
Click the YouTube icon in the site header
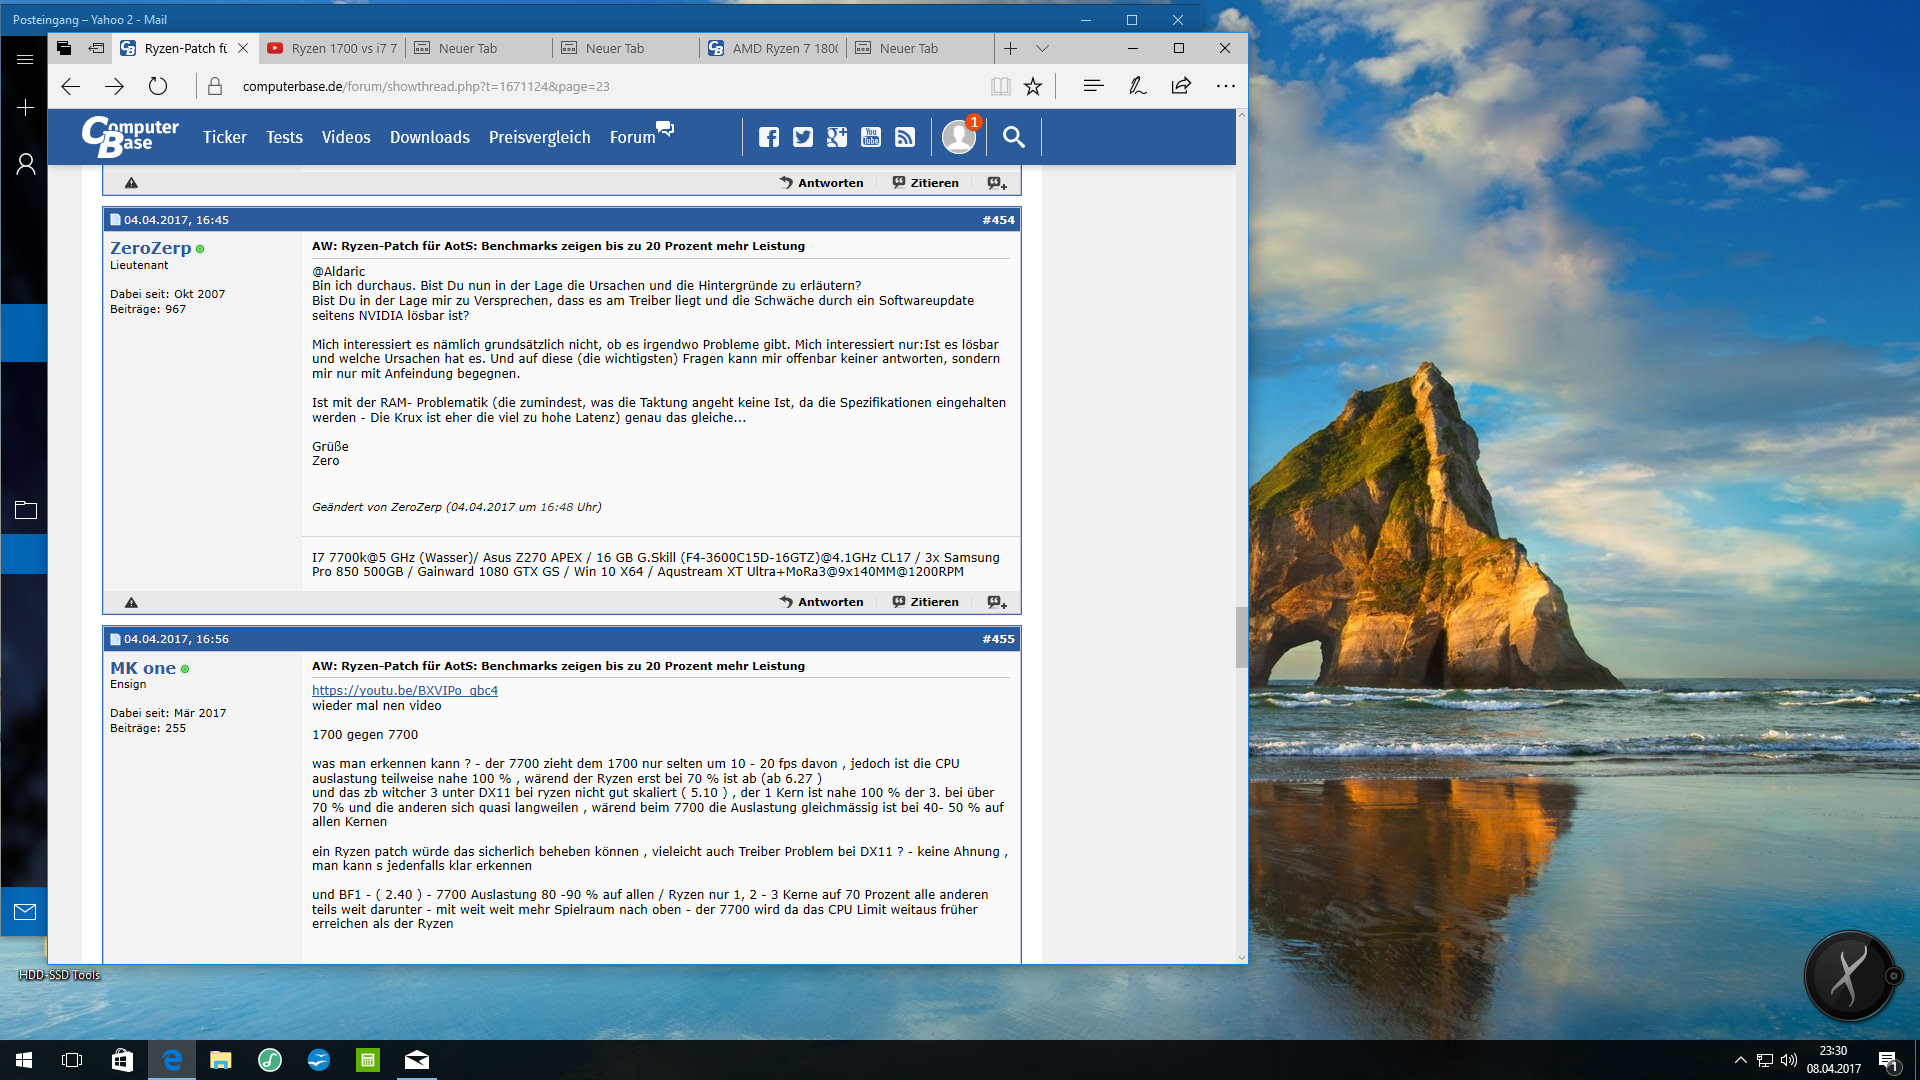coord(871,137)
